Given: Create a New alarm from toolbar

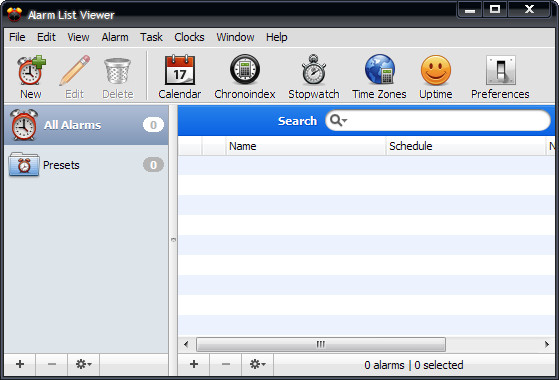Looking at the screenshot, I should pos(31,77).
